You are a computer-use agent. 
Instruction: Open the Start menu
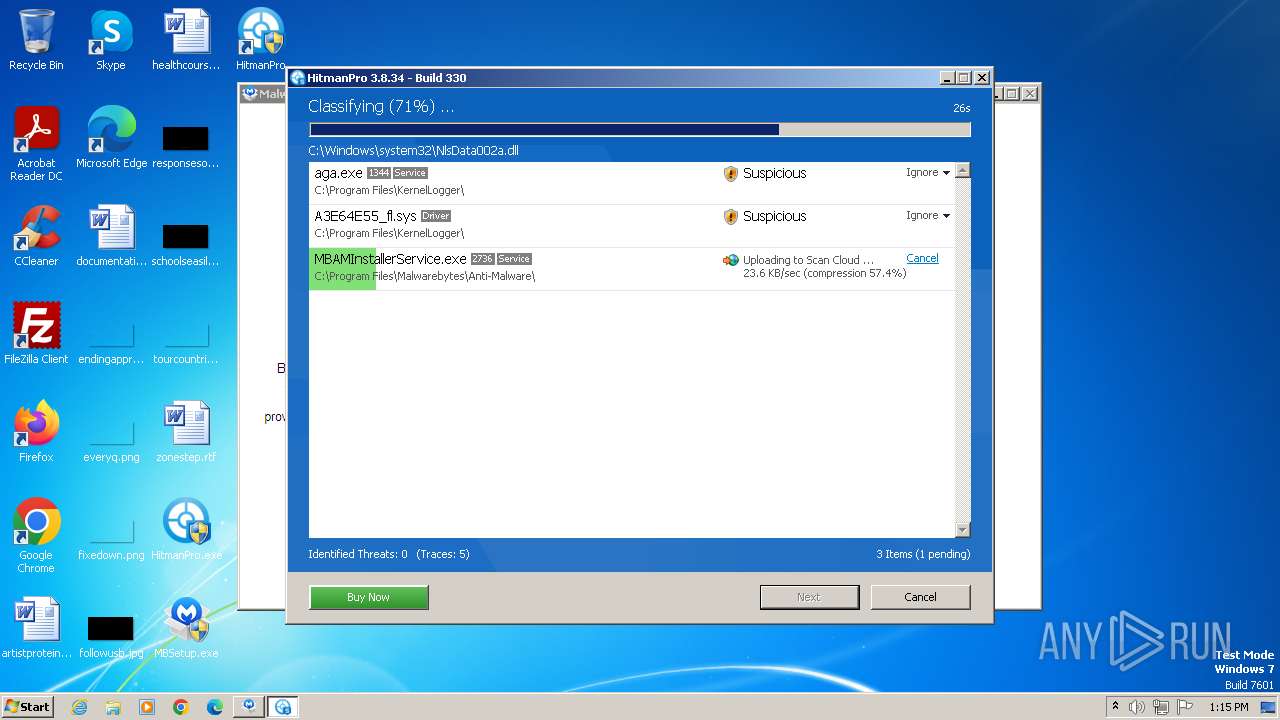(x=28, y=707)
